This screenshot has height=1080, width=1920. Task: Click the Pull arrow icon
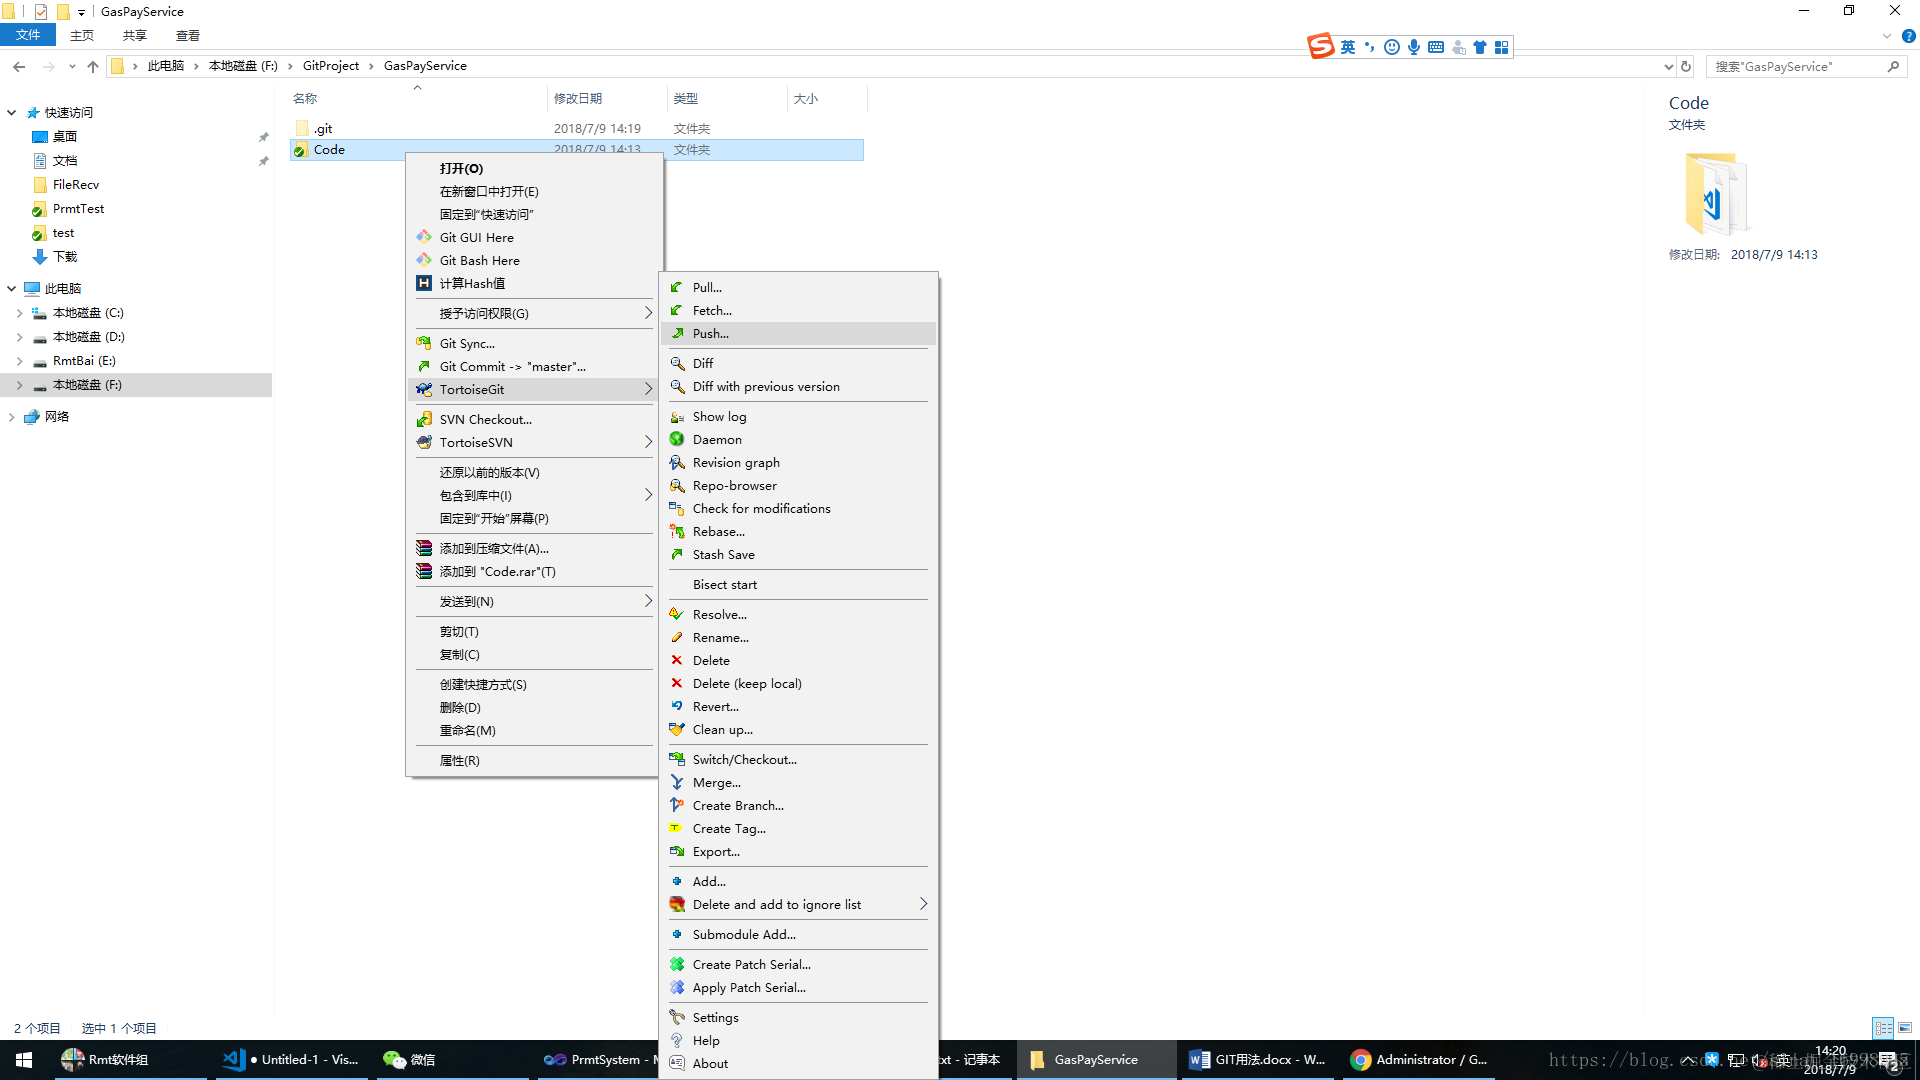pos(677,287)
